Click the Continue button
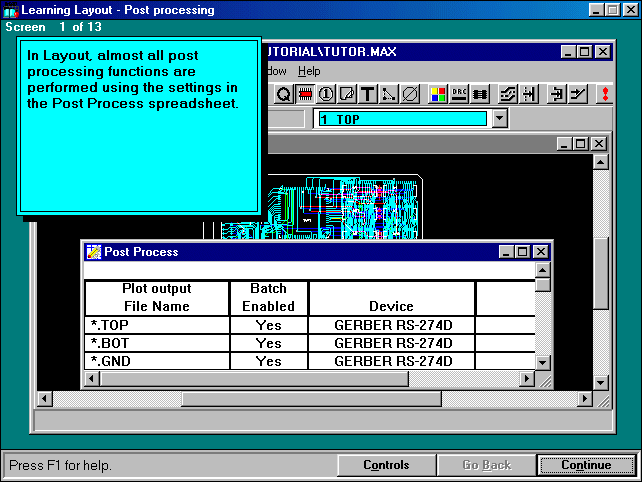 586,465
